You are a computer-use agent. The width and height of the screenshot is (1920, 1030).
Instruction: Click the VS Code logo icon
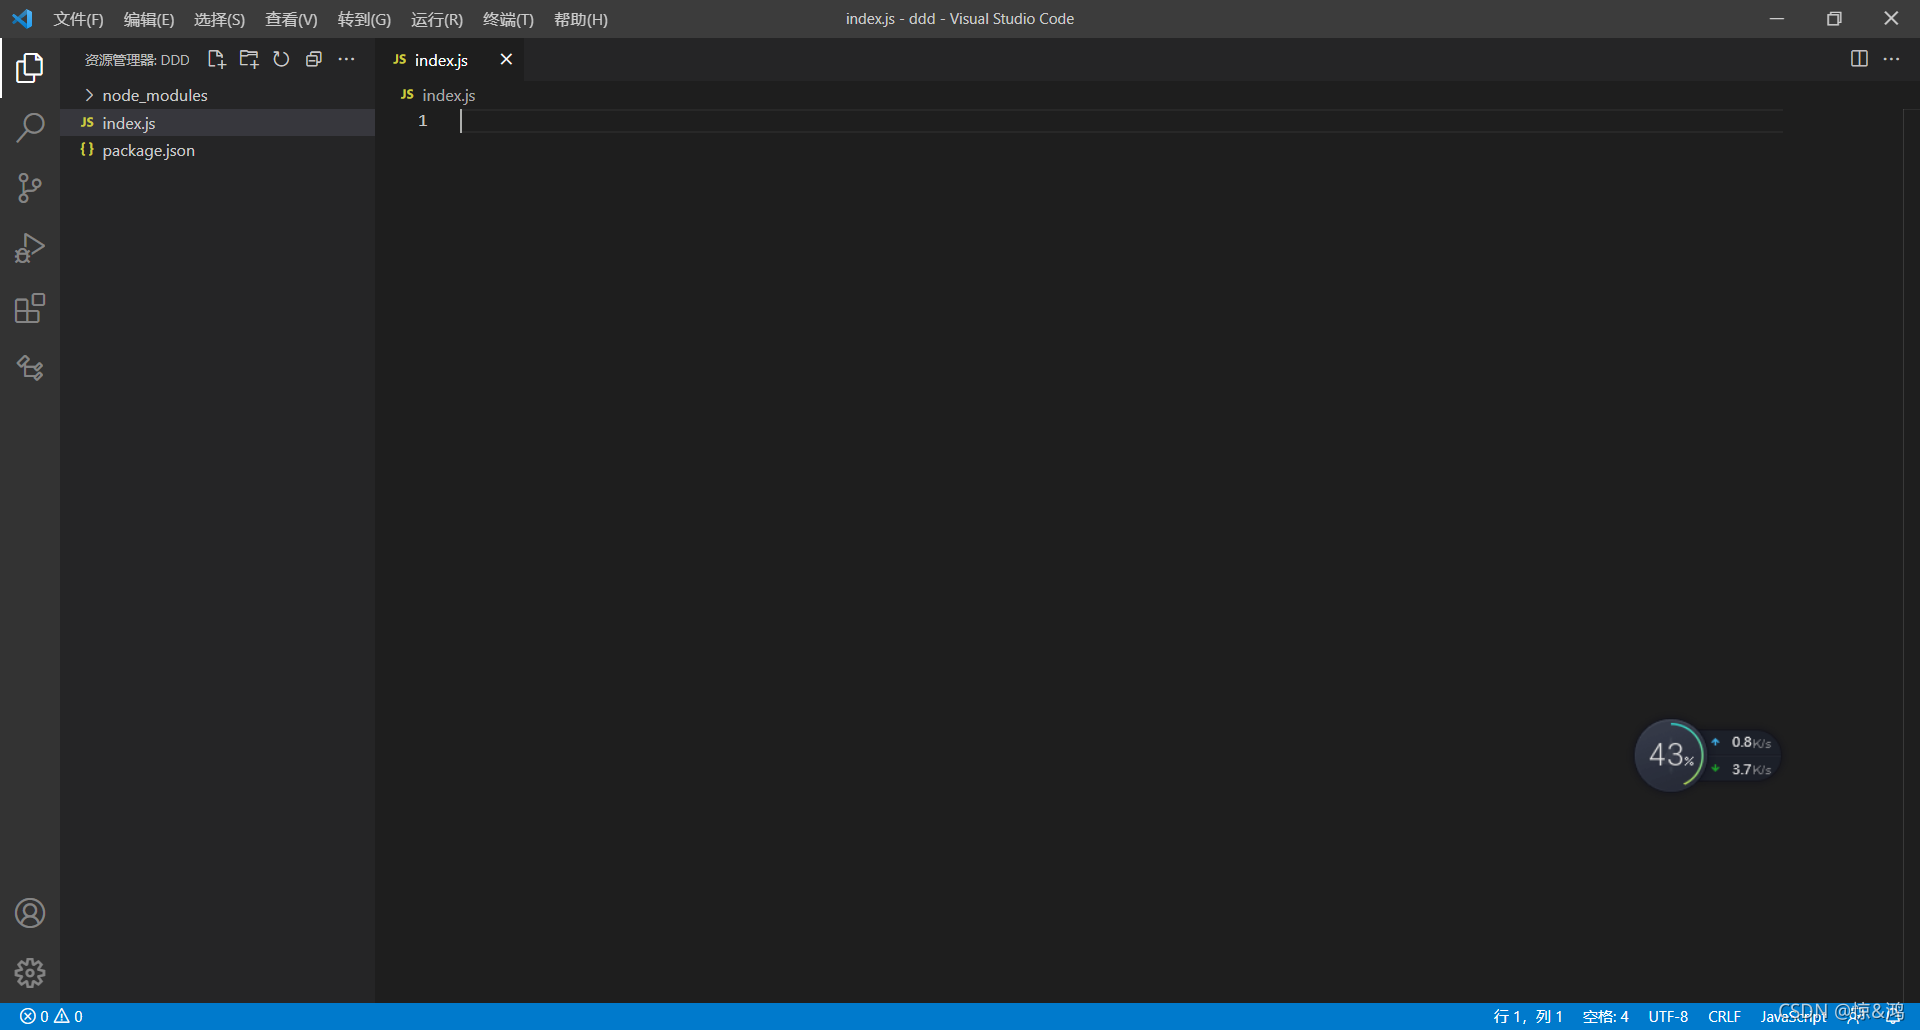[x=22, y=19]
